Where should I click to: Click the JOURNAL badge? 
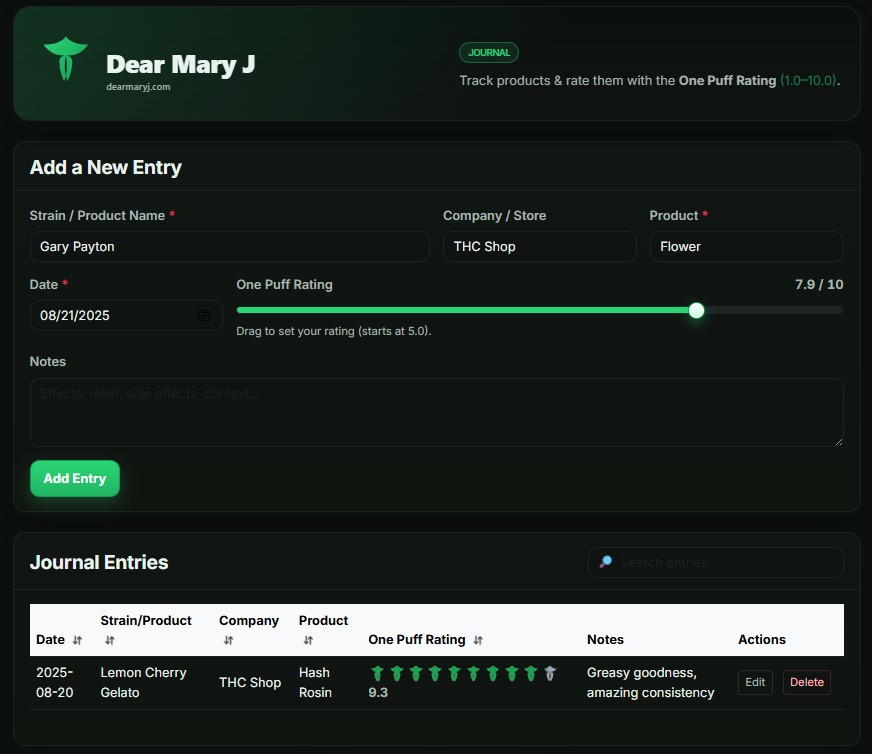point(489,52)
